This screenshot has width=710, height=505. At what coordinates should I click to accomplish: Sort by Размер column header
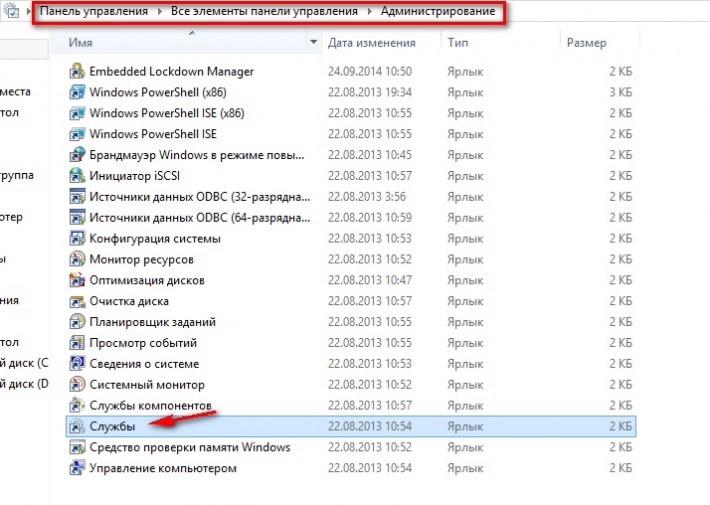pyautogui.click(x=586, y=43)
